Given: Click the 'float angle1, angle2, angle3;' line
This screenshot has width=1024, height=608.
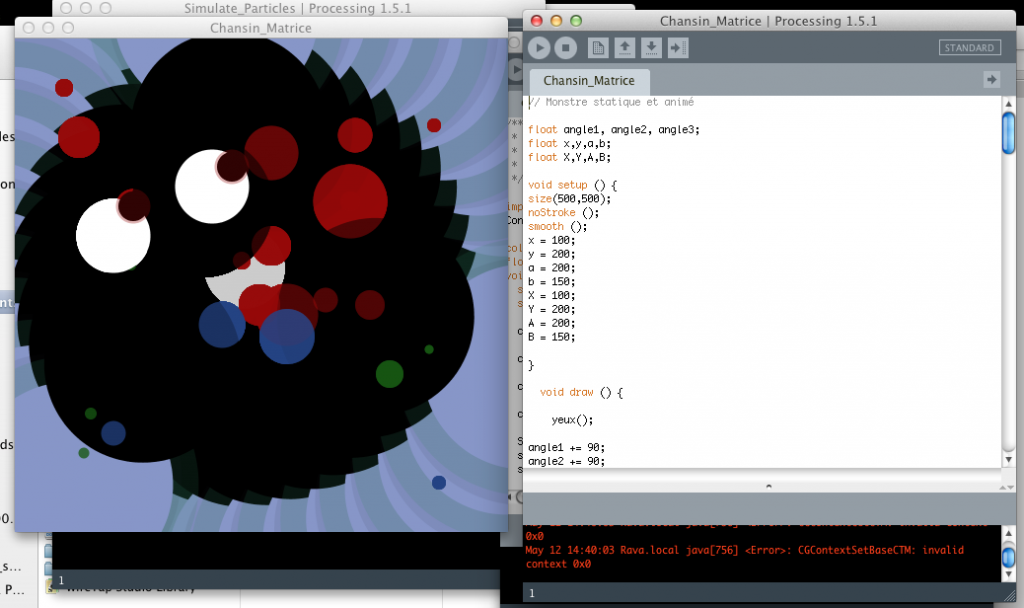Looking at the screenshot, I should click(x=614, y=130).
